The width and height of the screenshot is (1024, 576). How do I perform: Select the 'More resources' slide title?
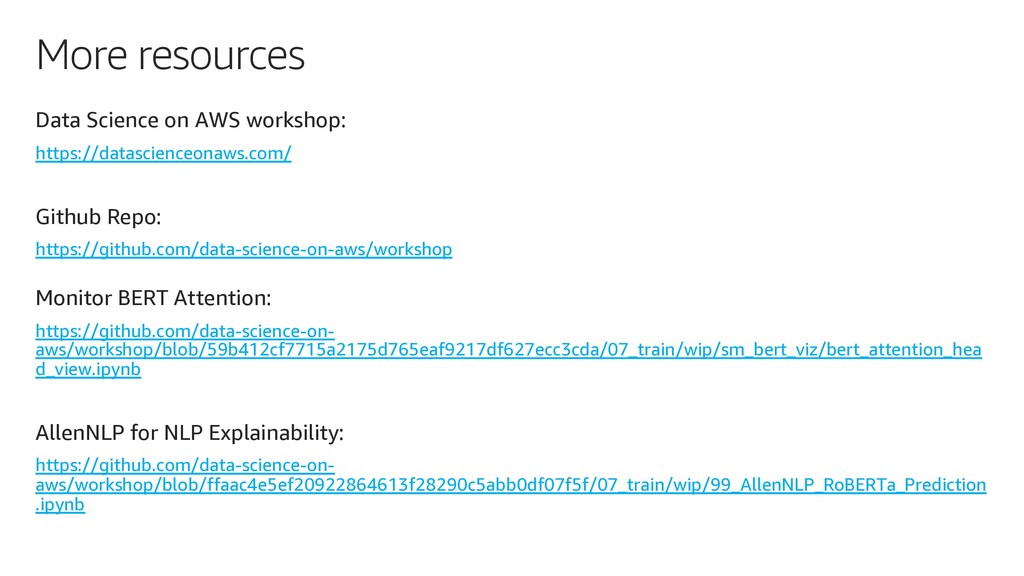tap(170, 55)
